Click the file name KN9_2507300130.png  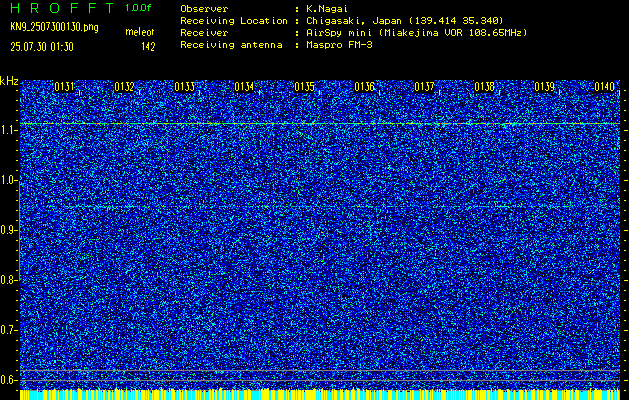54,27
